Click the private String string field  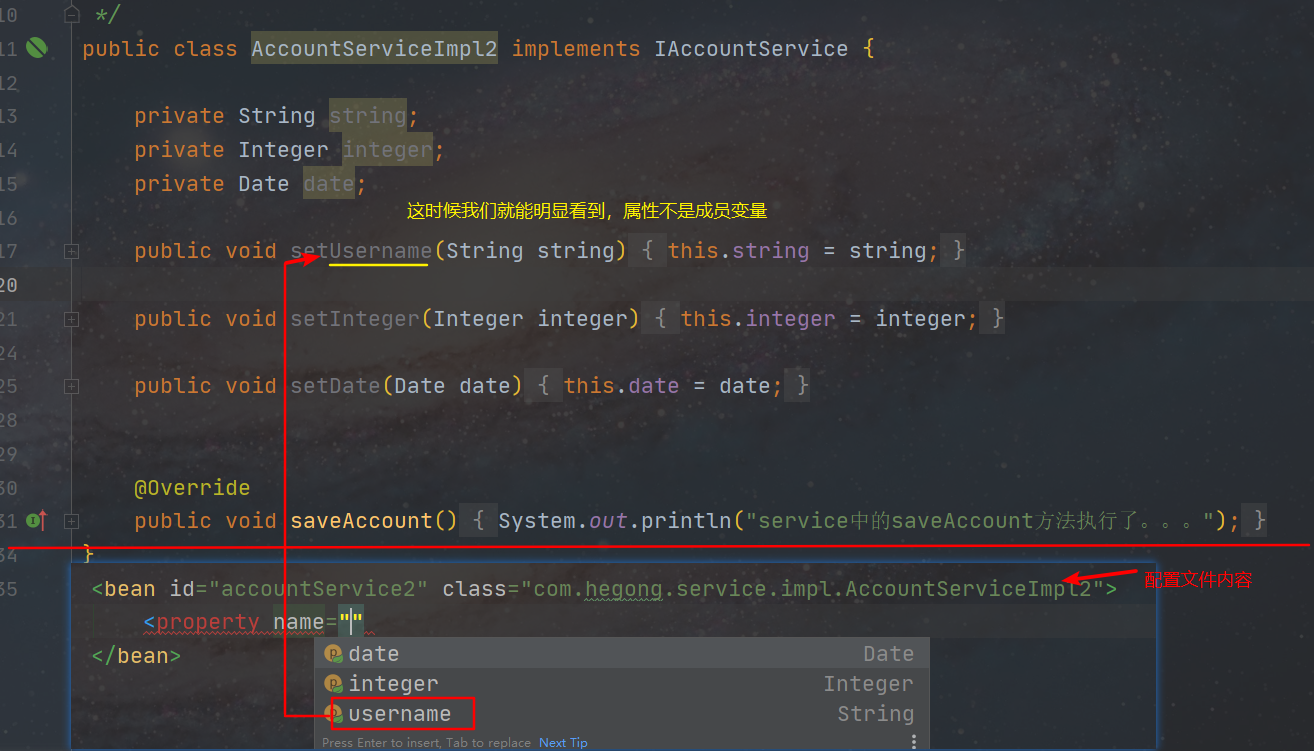click(x=277, y=116)
